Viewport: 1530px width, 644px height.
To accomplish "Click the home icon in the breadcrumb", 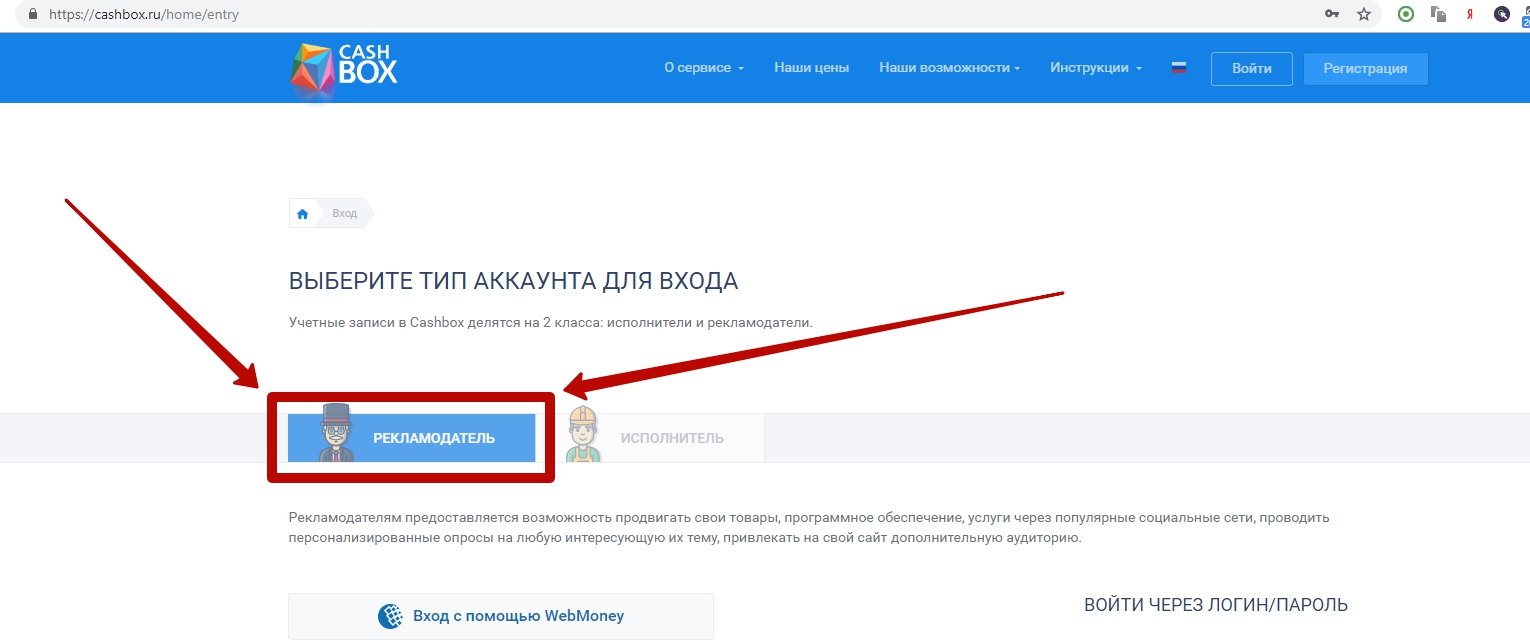I will pos(303,214).
